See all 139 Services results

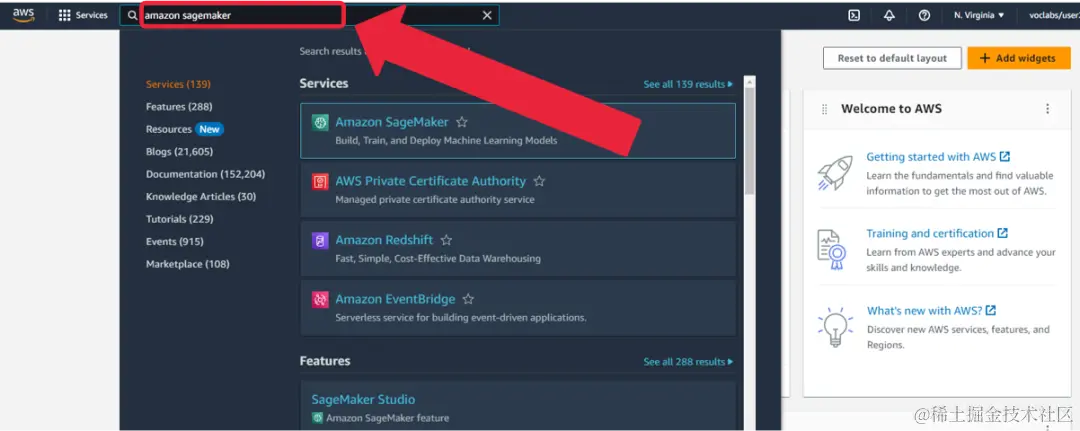pyautogui.click(x=688, y=84)
